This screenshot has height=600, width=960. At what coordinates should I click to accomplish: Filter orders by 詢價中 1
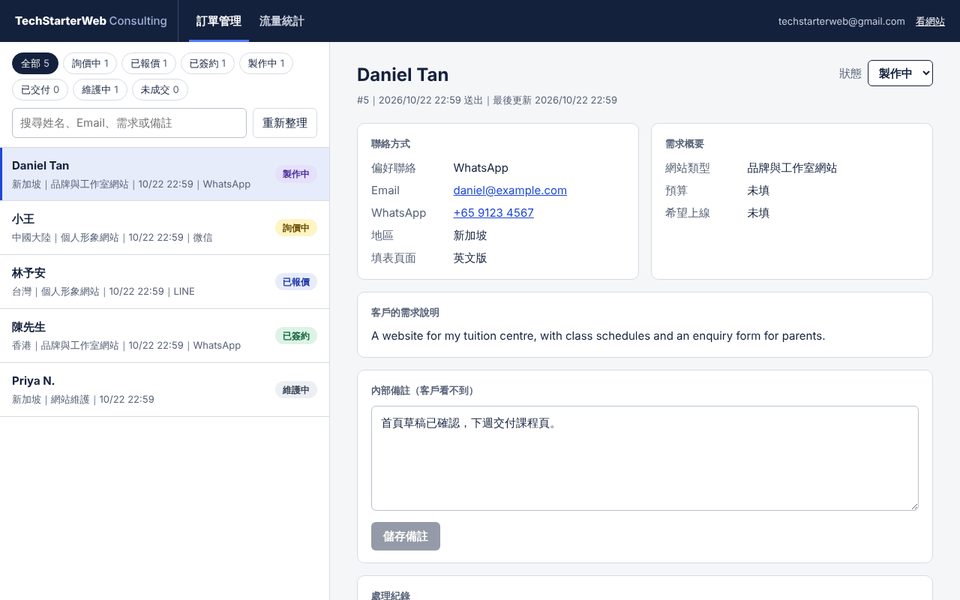[x=90, y=64]
